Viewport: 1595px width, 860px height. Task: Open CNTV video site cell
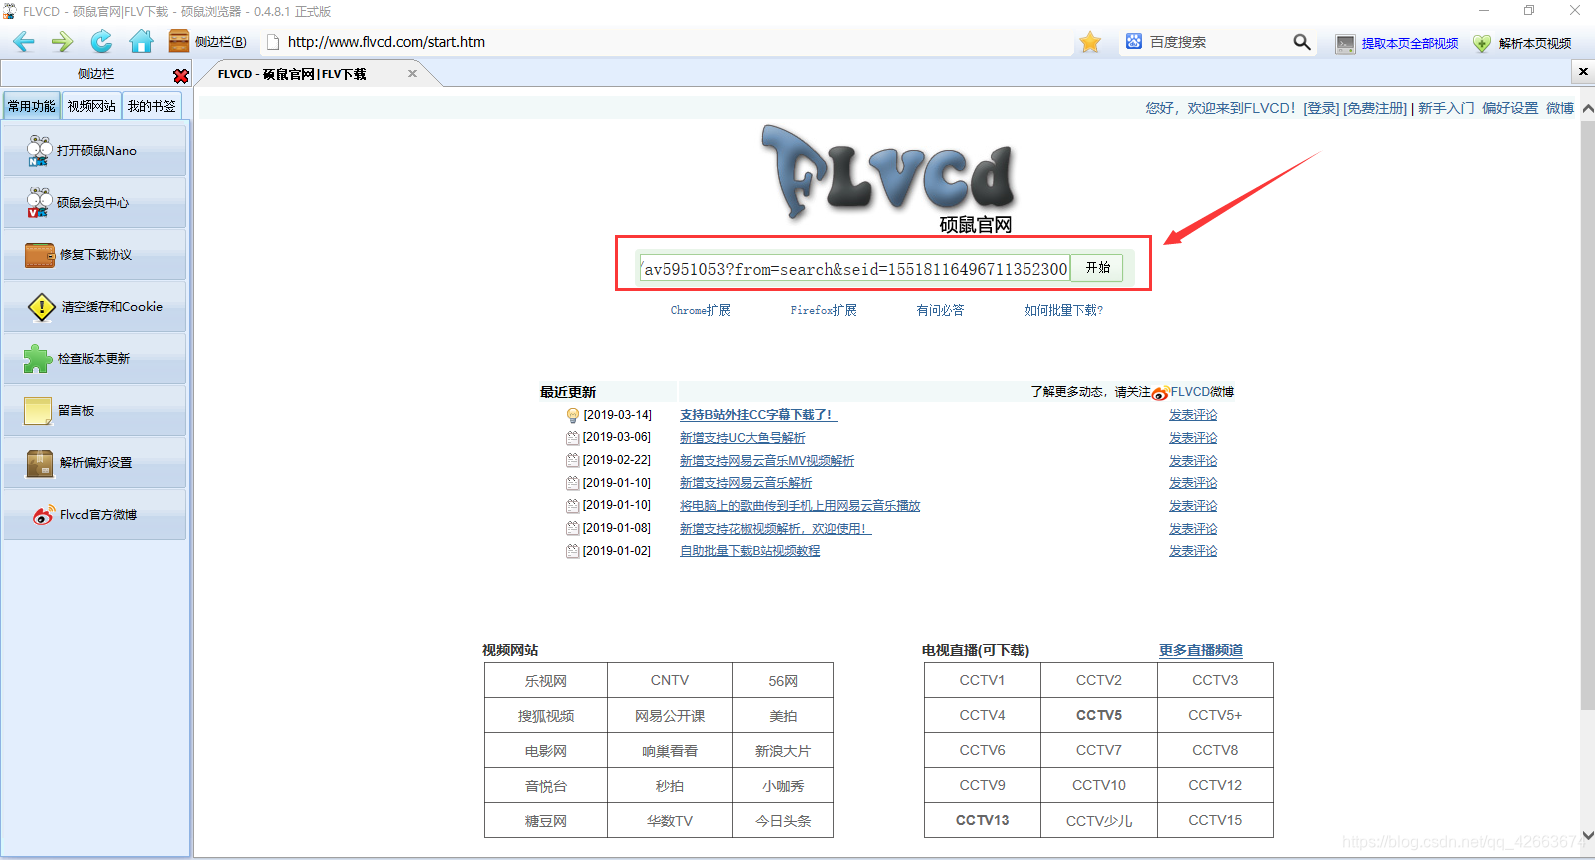click(670, 681)
